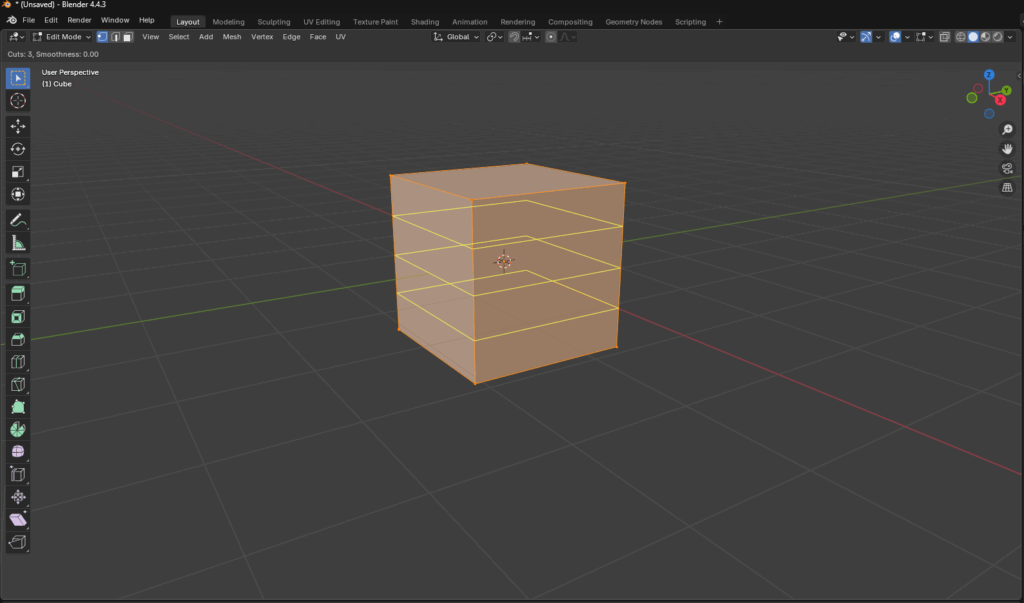Open the editor type dropdown
The width and height of the screenshot is (1024, 603).
(16, 37)
